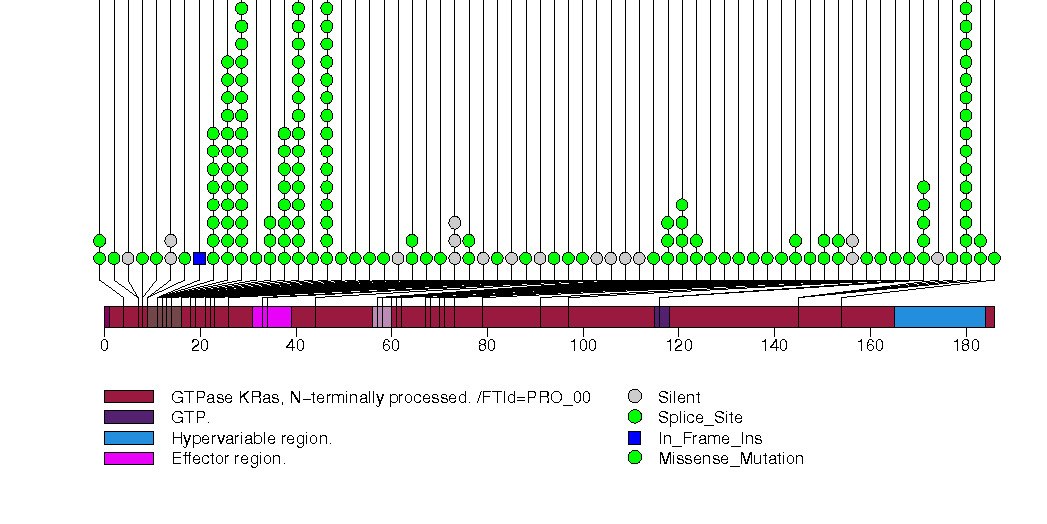Select the leftmost green mutation circle at position 0
The height and width of the screenshot is (524, 1047).
click(99, 258)
